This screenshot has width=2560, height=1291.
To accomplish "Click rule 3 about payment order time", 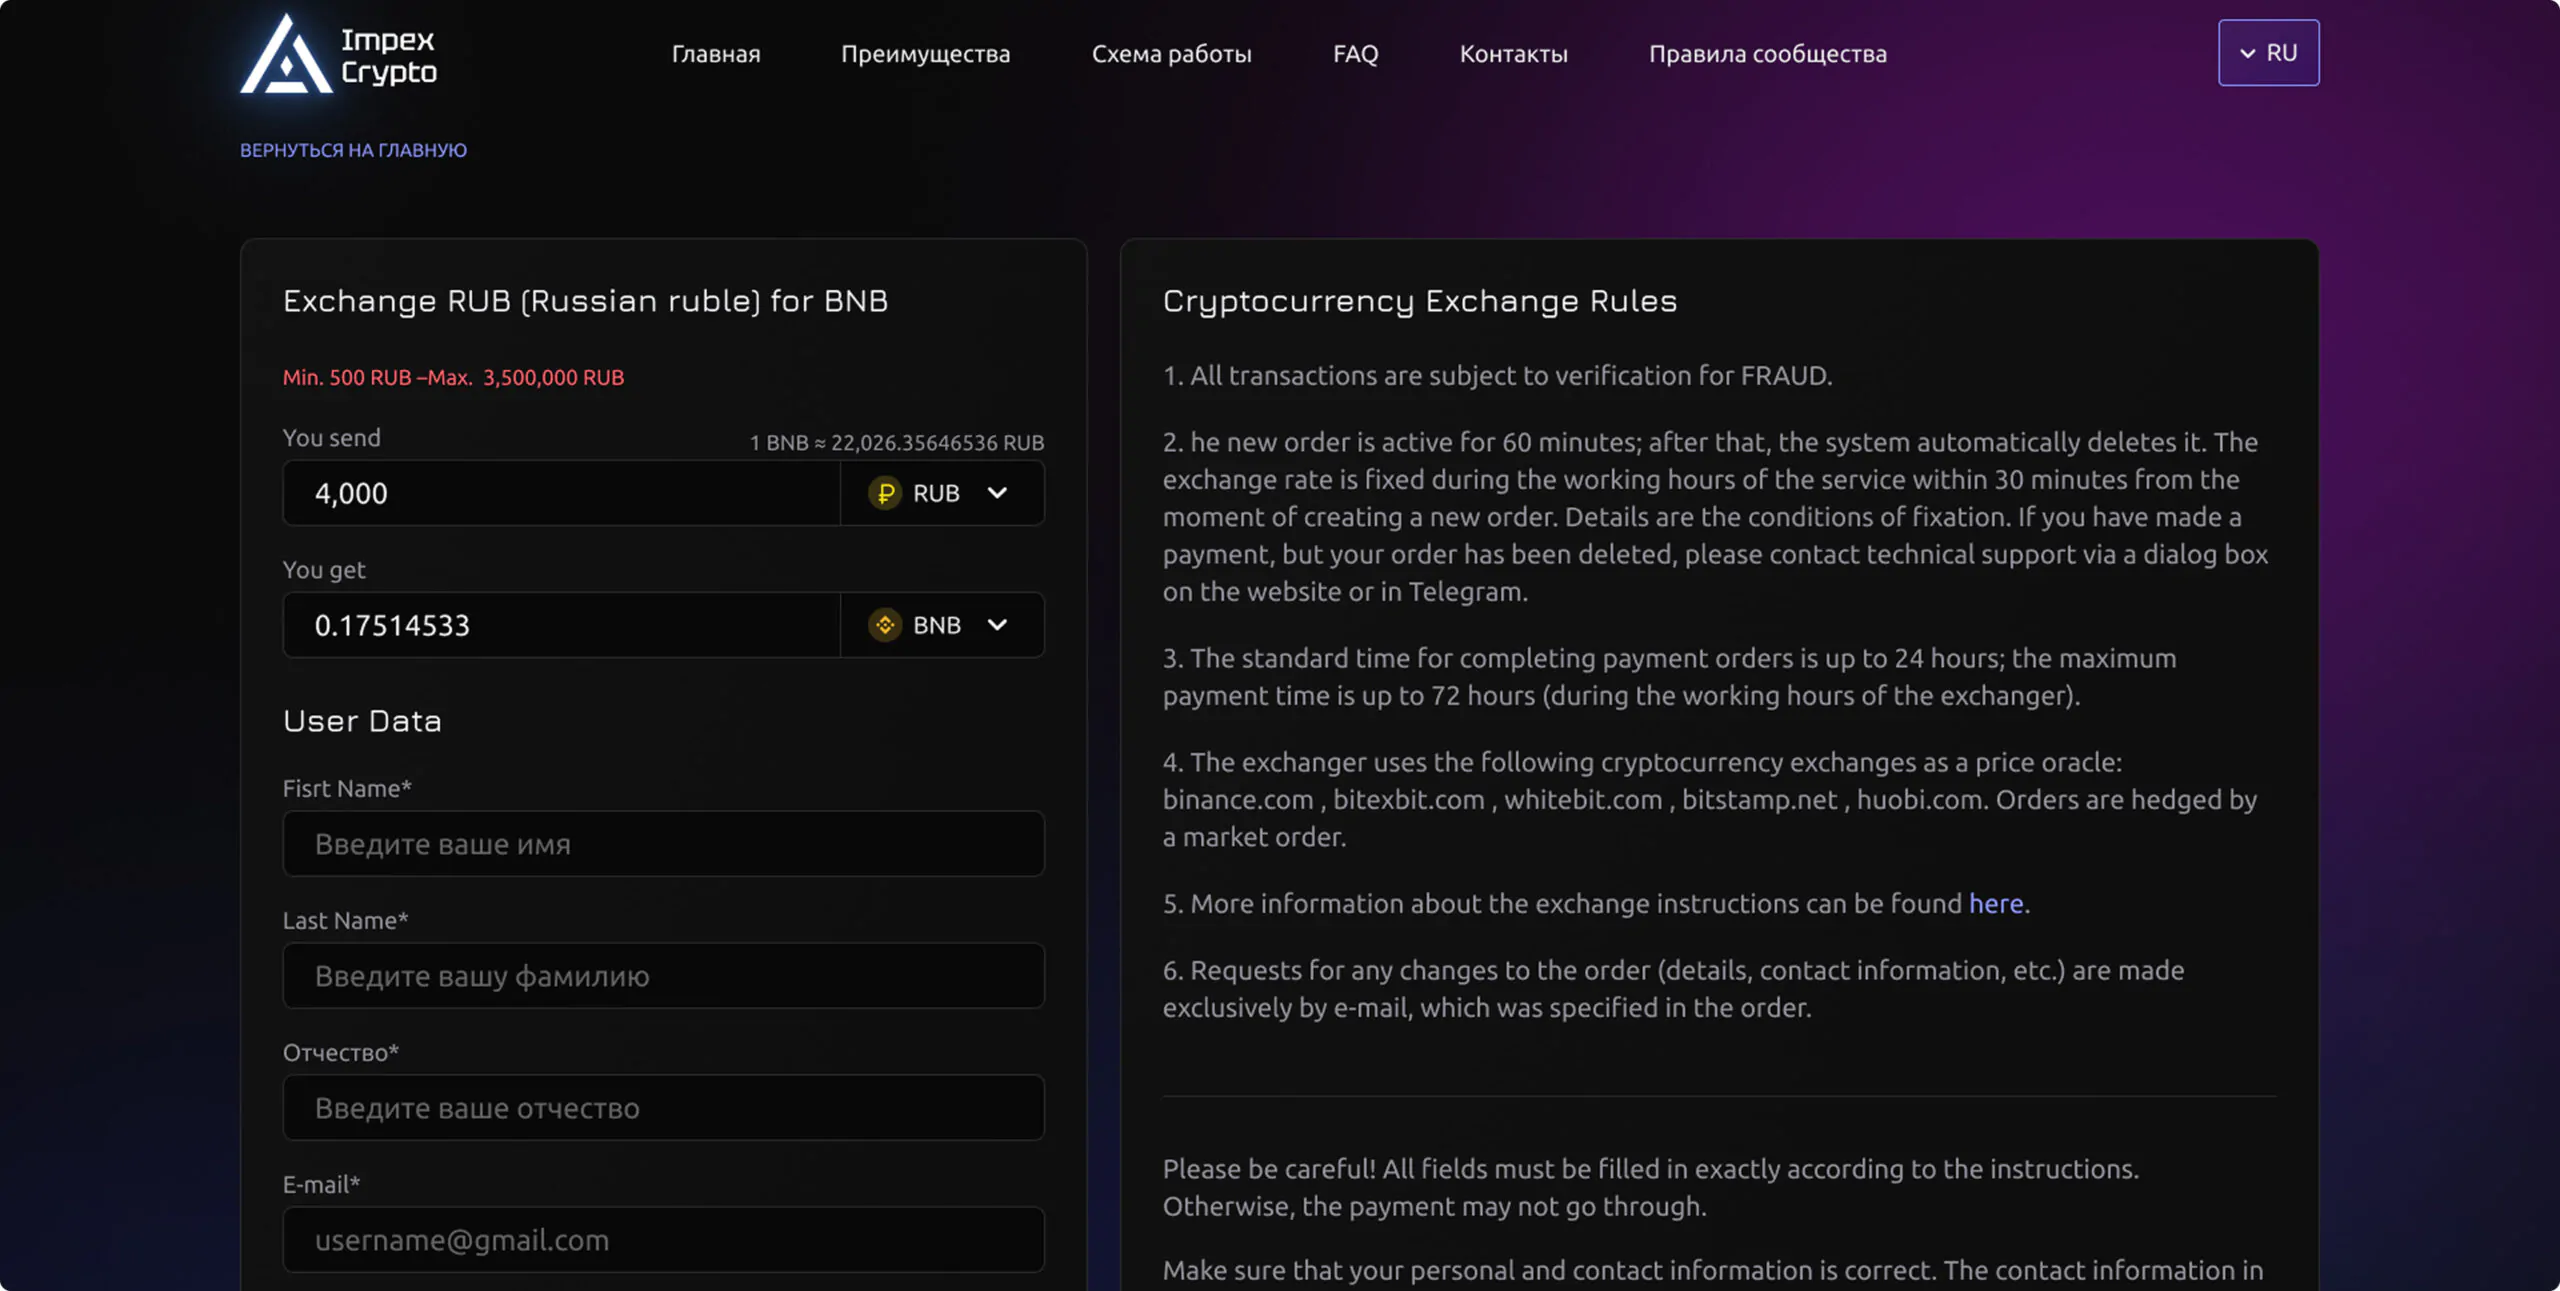I will pyautogui.click(x=1669, y=677).
